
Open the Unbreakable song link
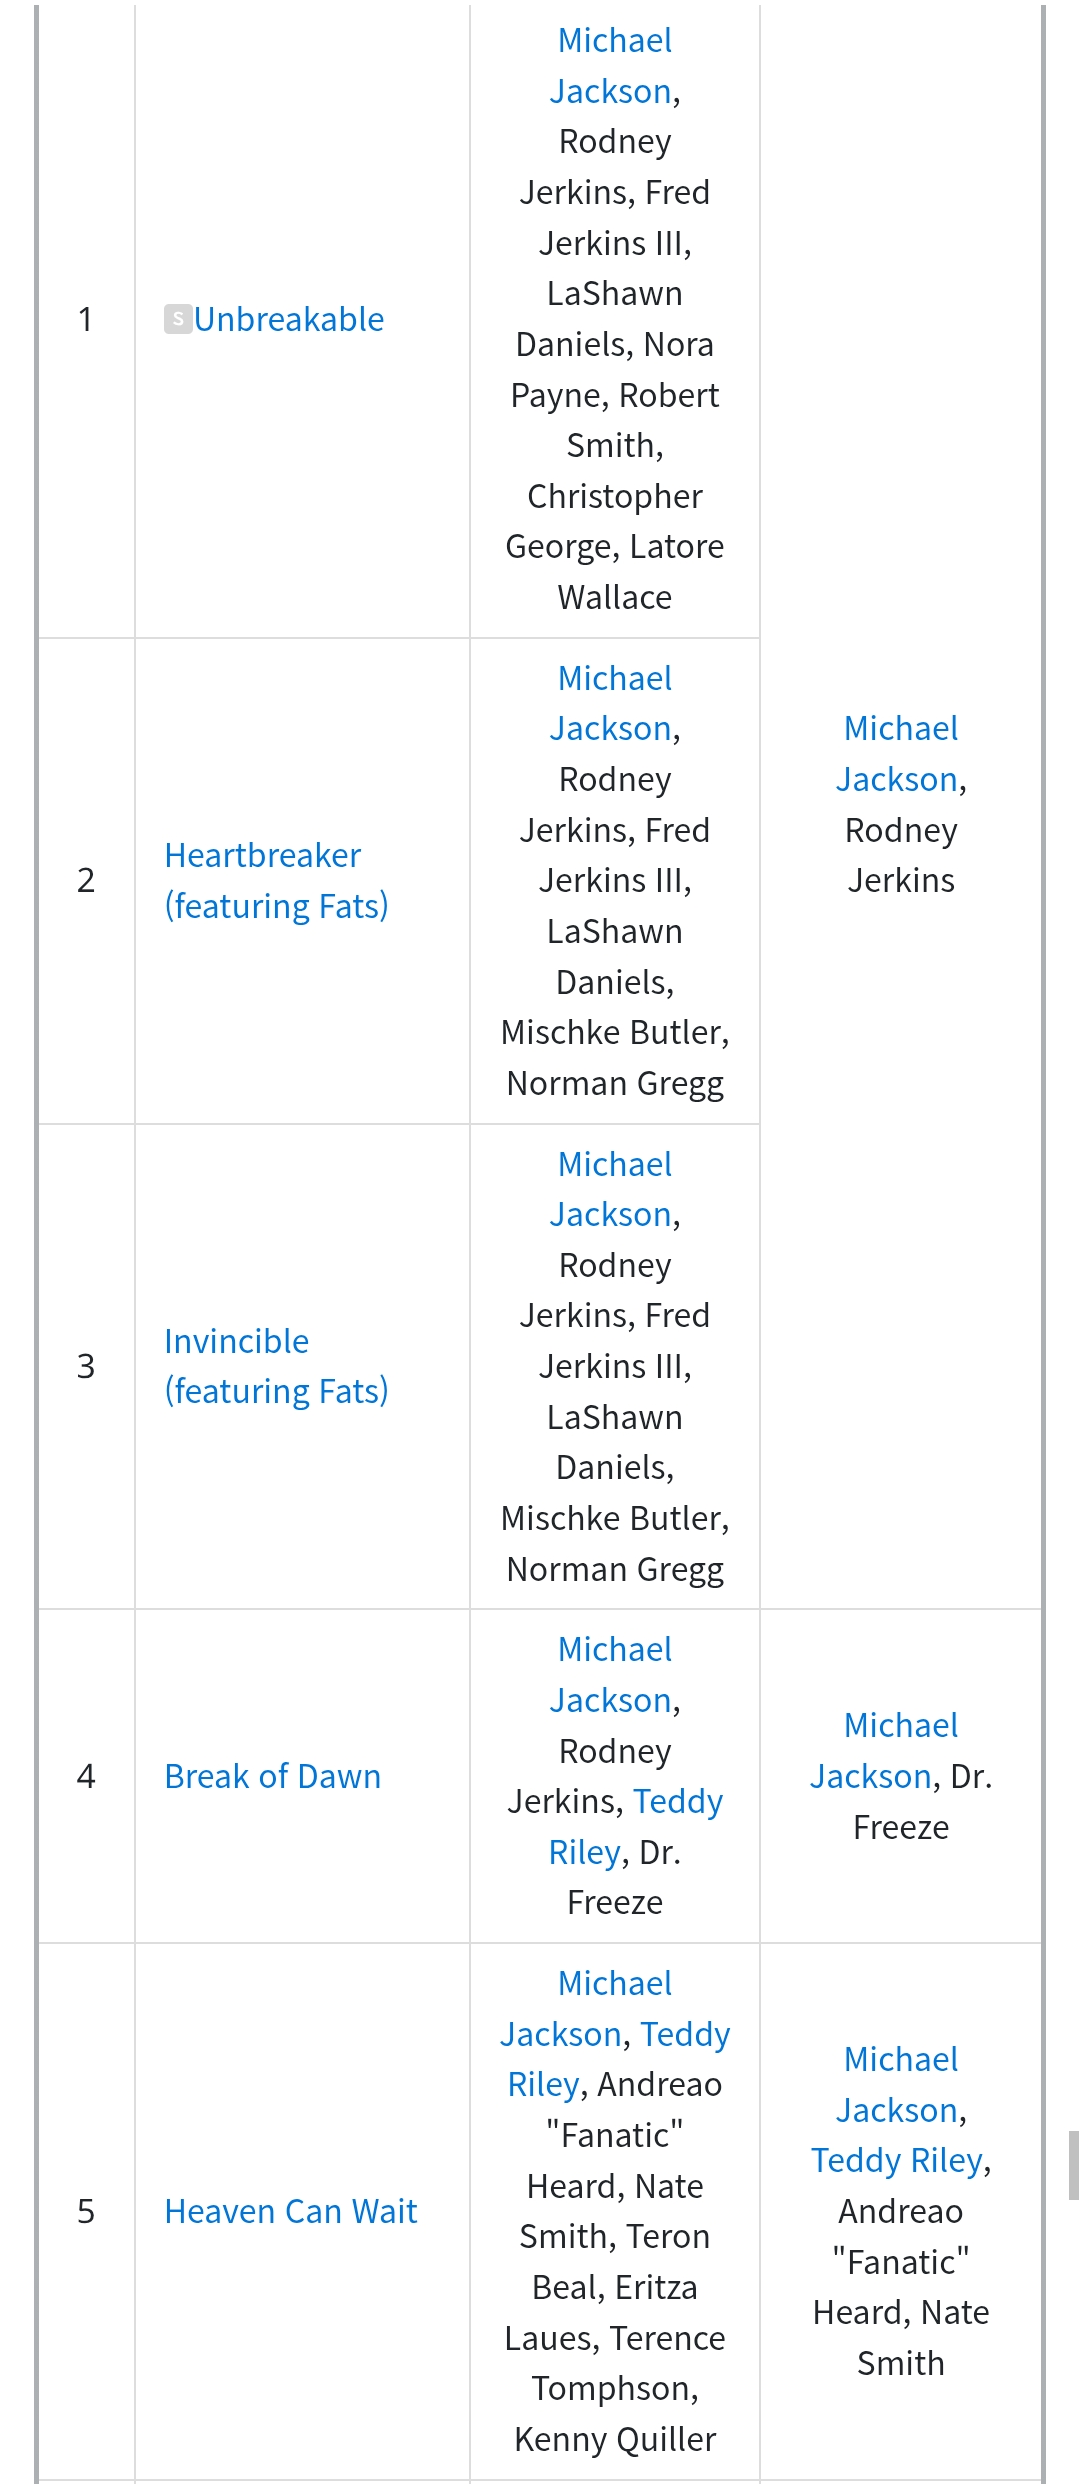(289, 319)
